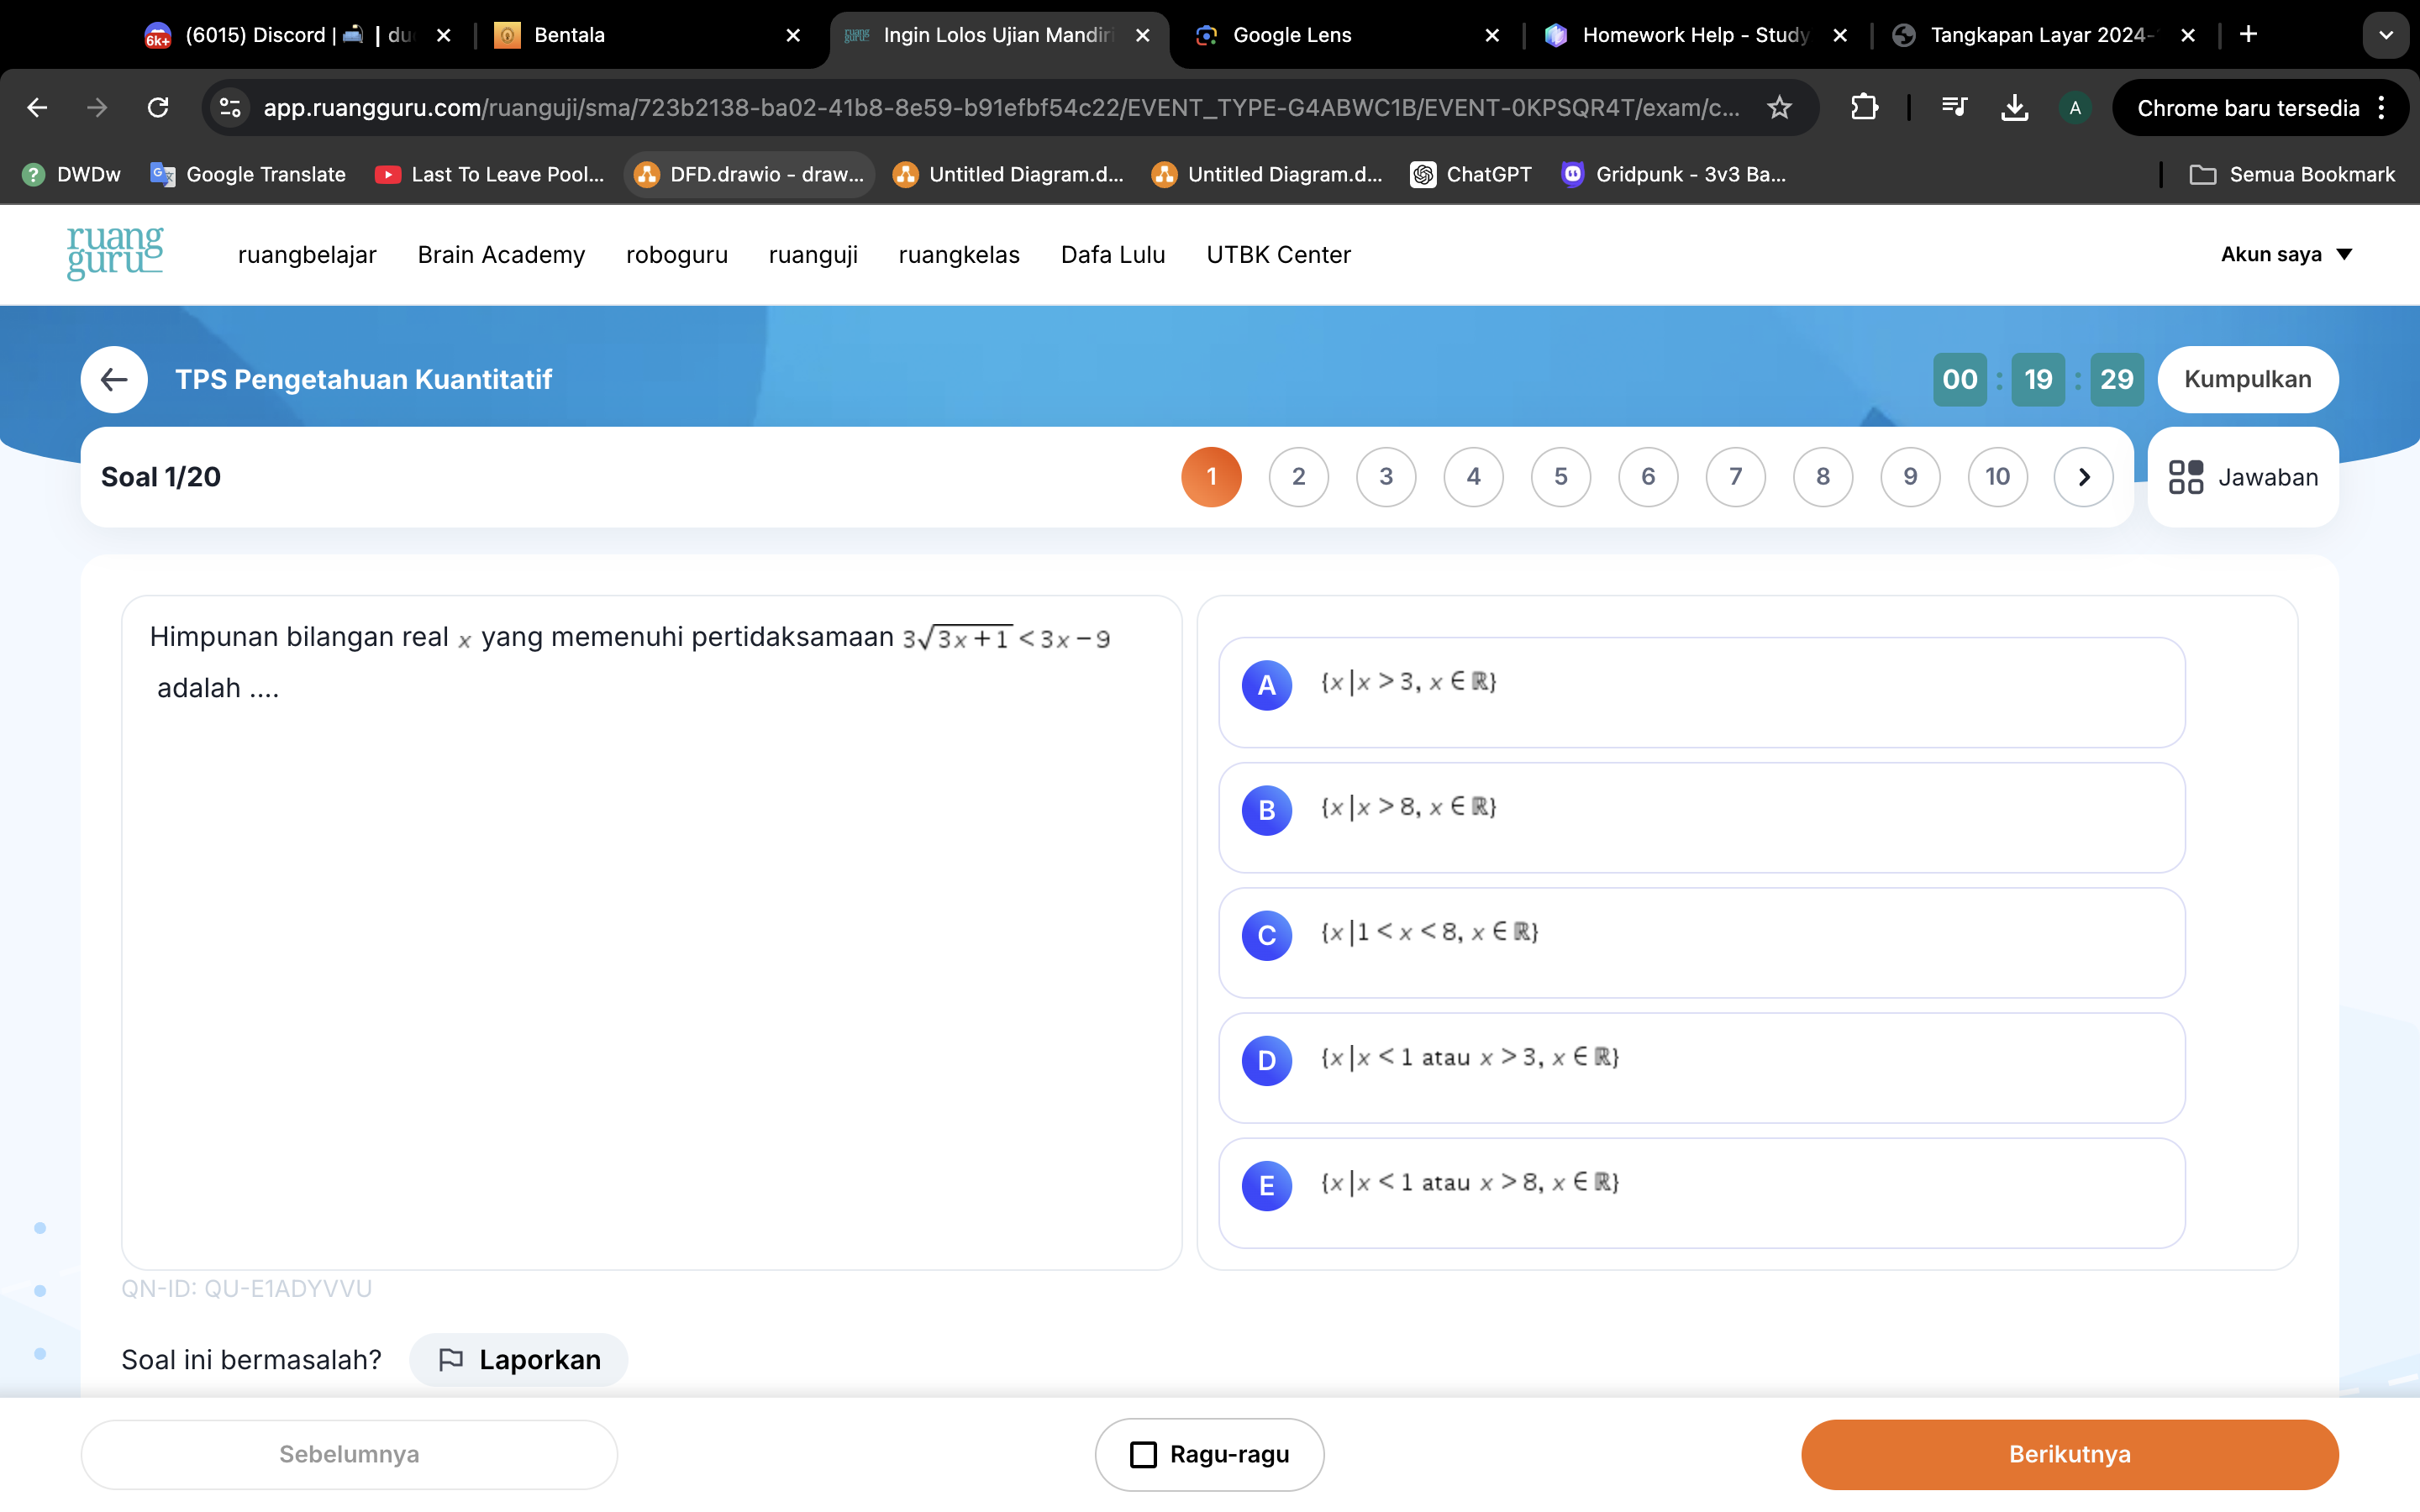Bookmark this page with the star icon
Image resolution: width=2420 pixels, height=1512 pixels.
[x=1779, y=107]
